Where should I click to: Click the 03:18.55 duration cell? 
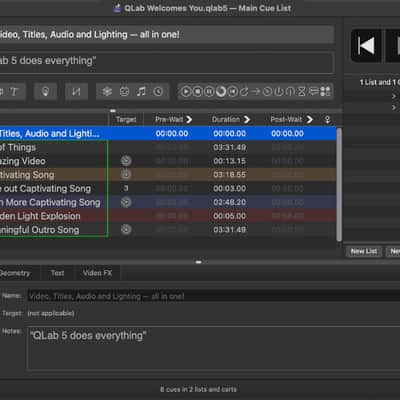pyautogui.click(x=230, y=175)
